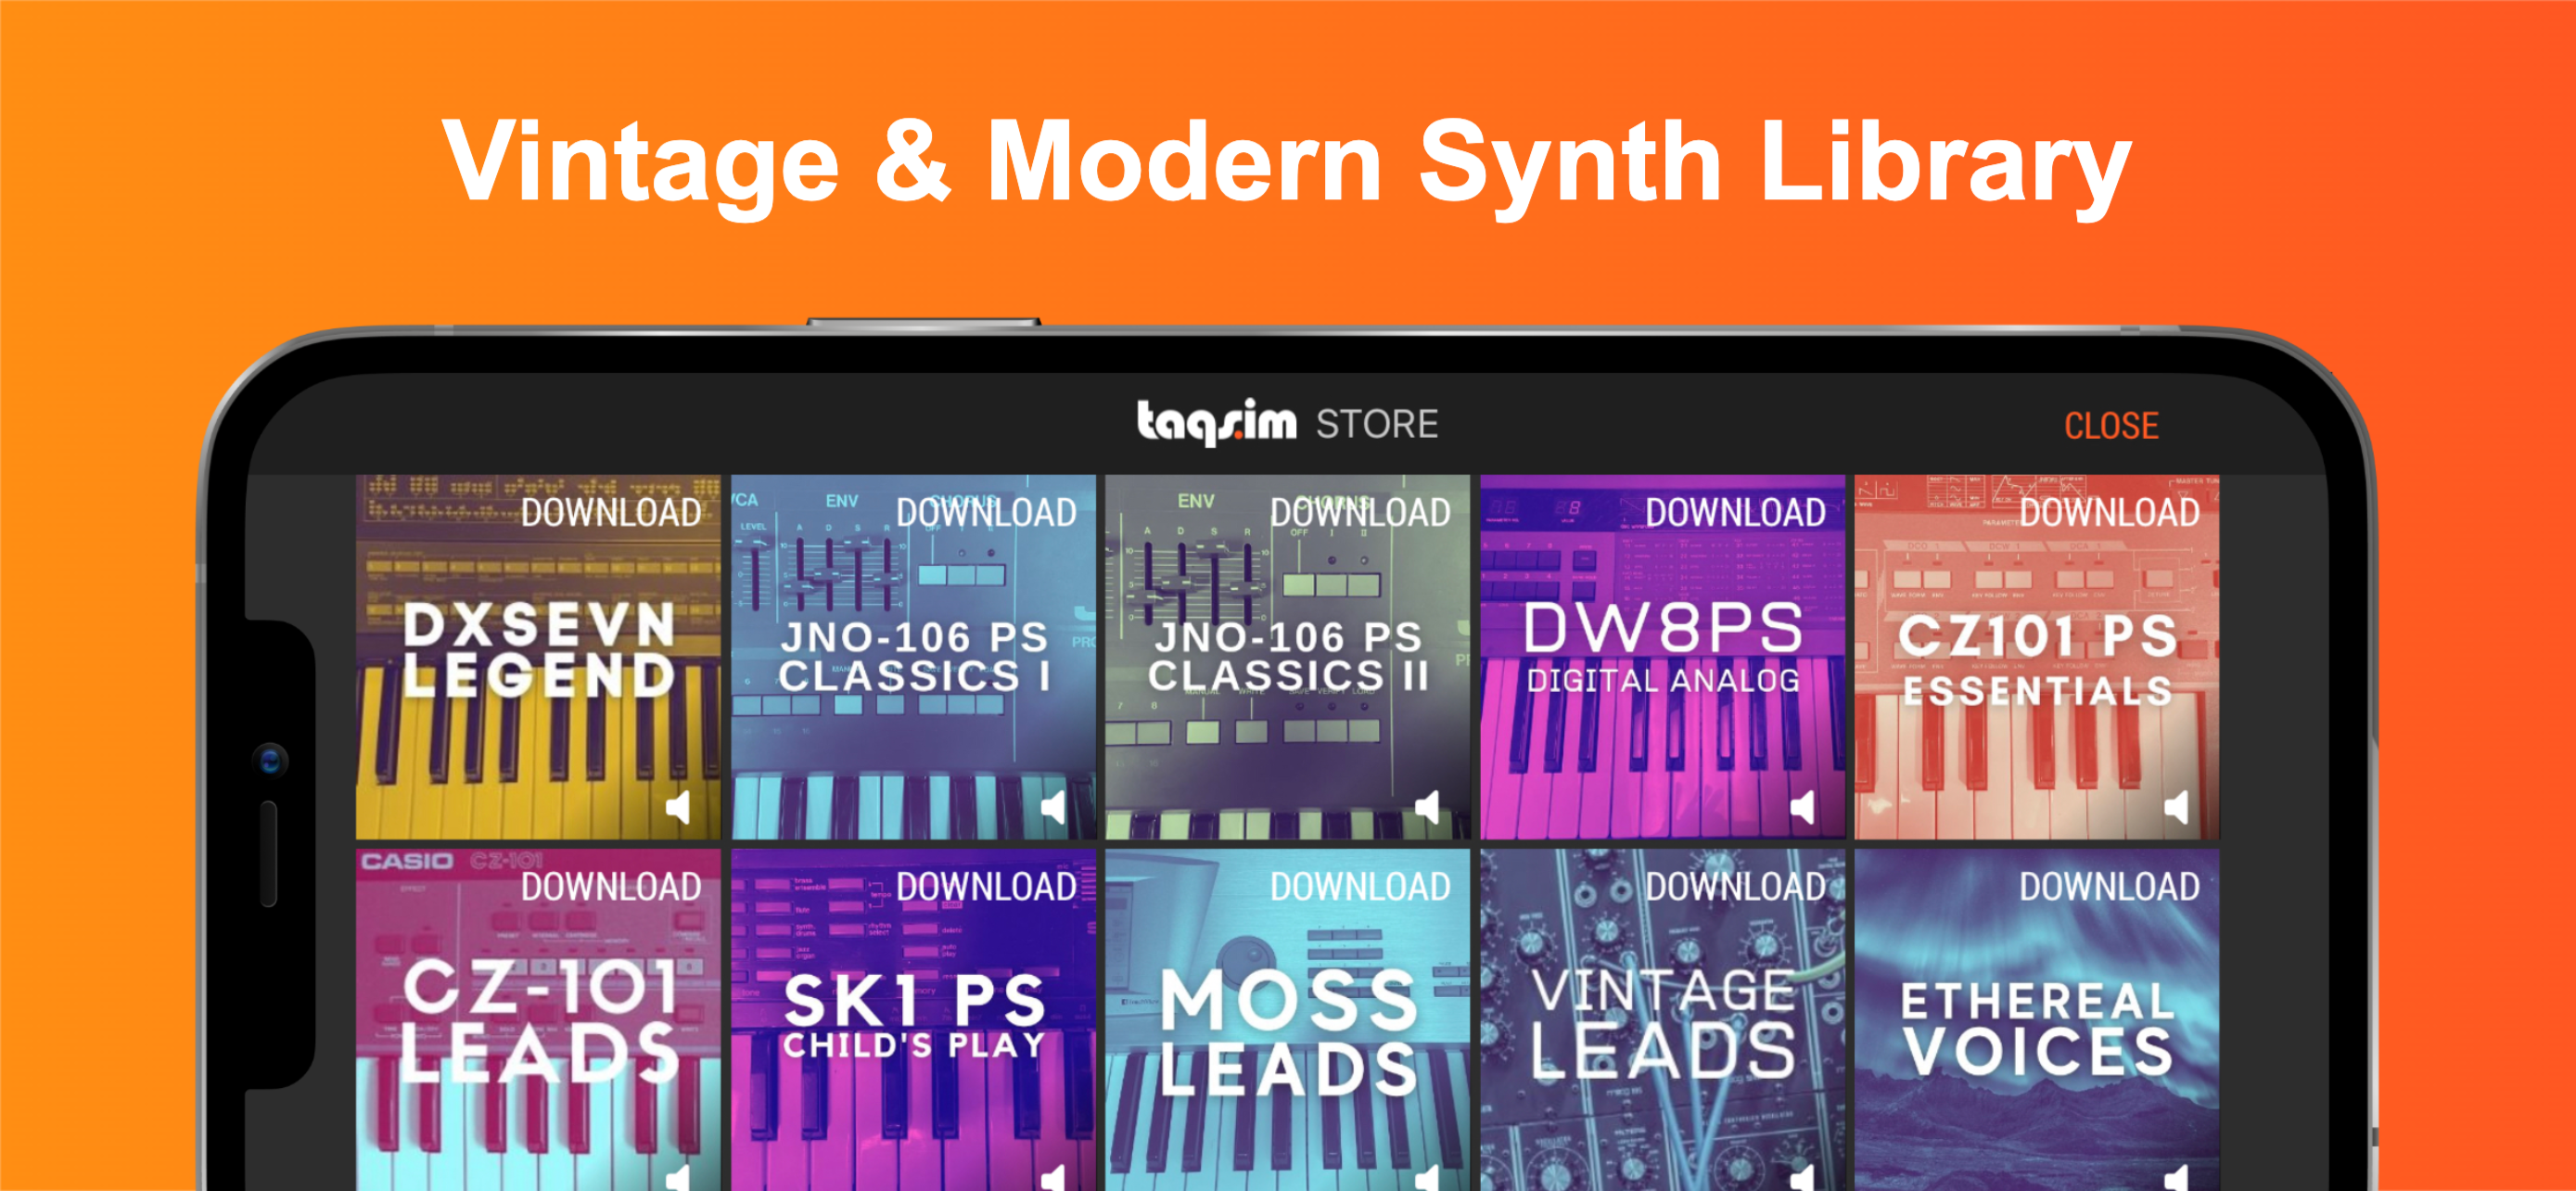Download SK1 PS Child's Play pack

[986, 887]
